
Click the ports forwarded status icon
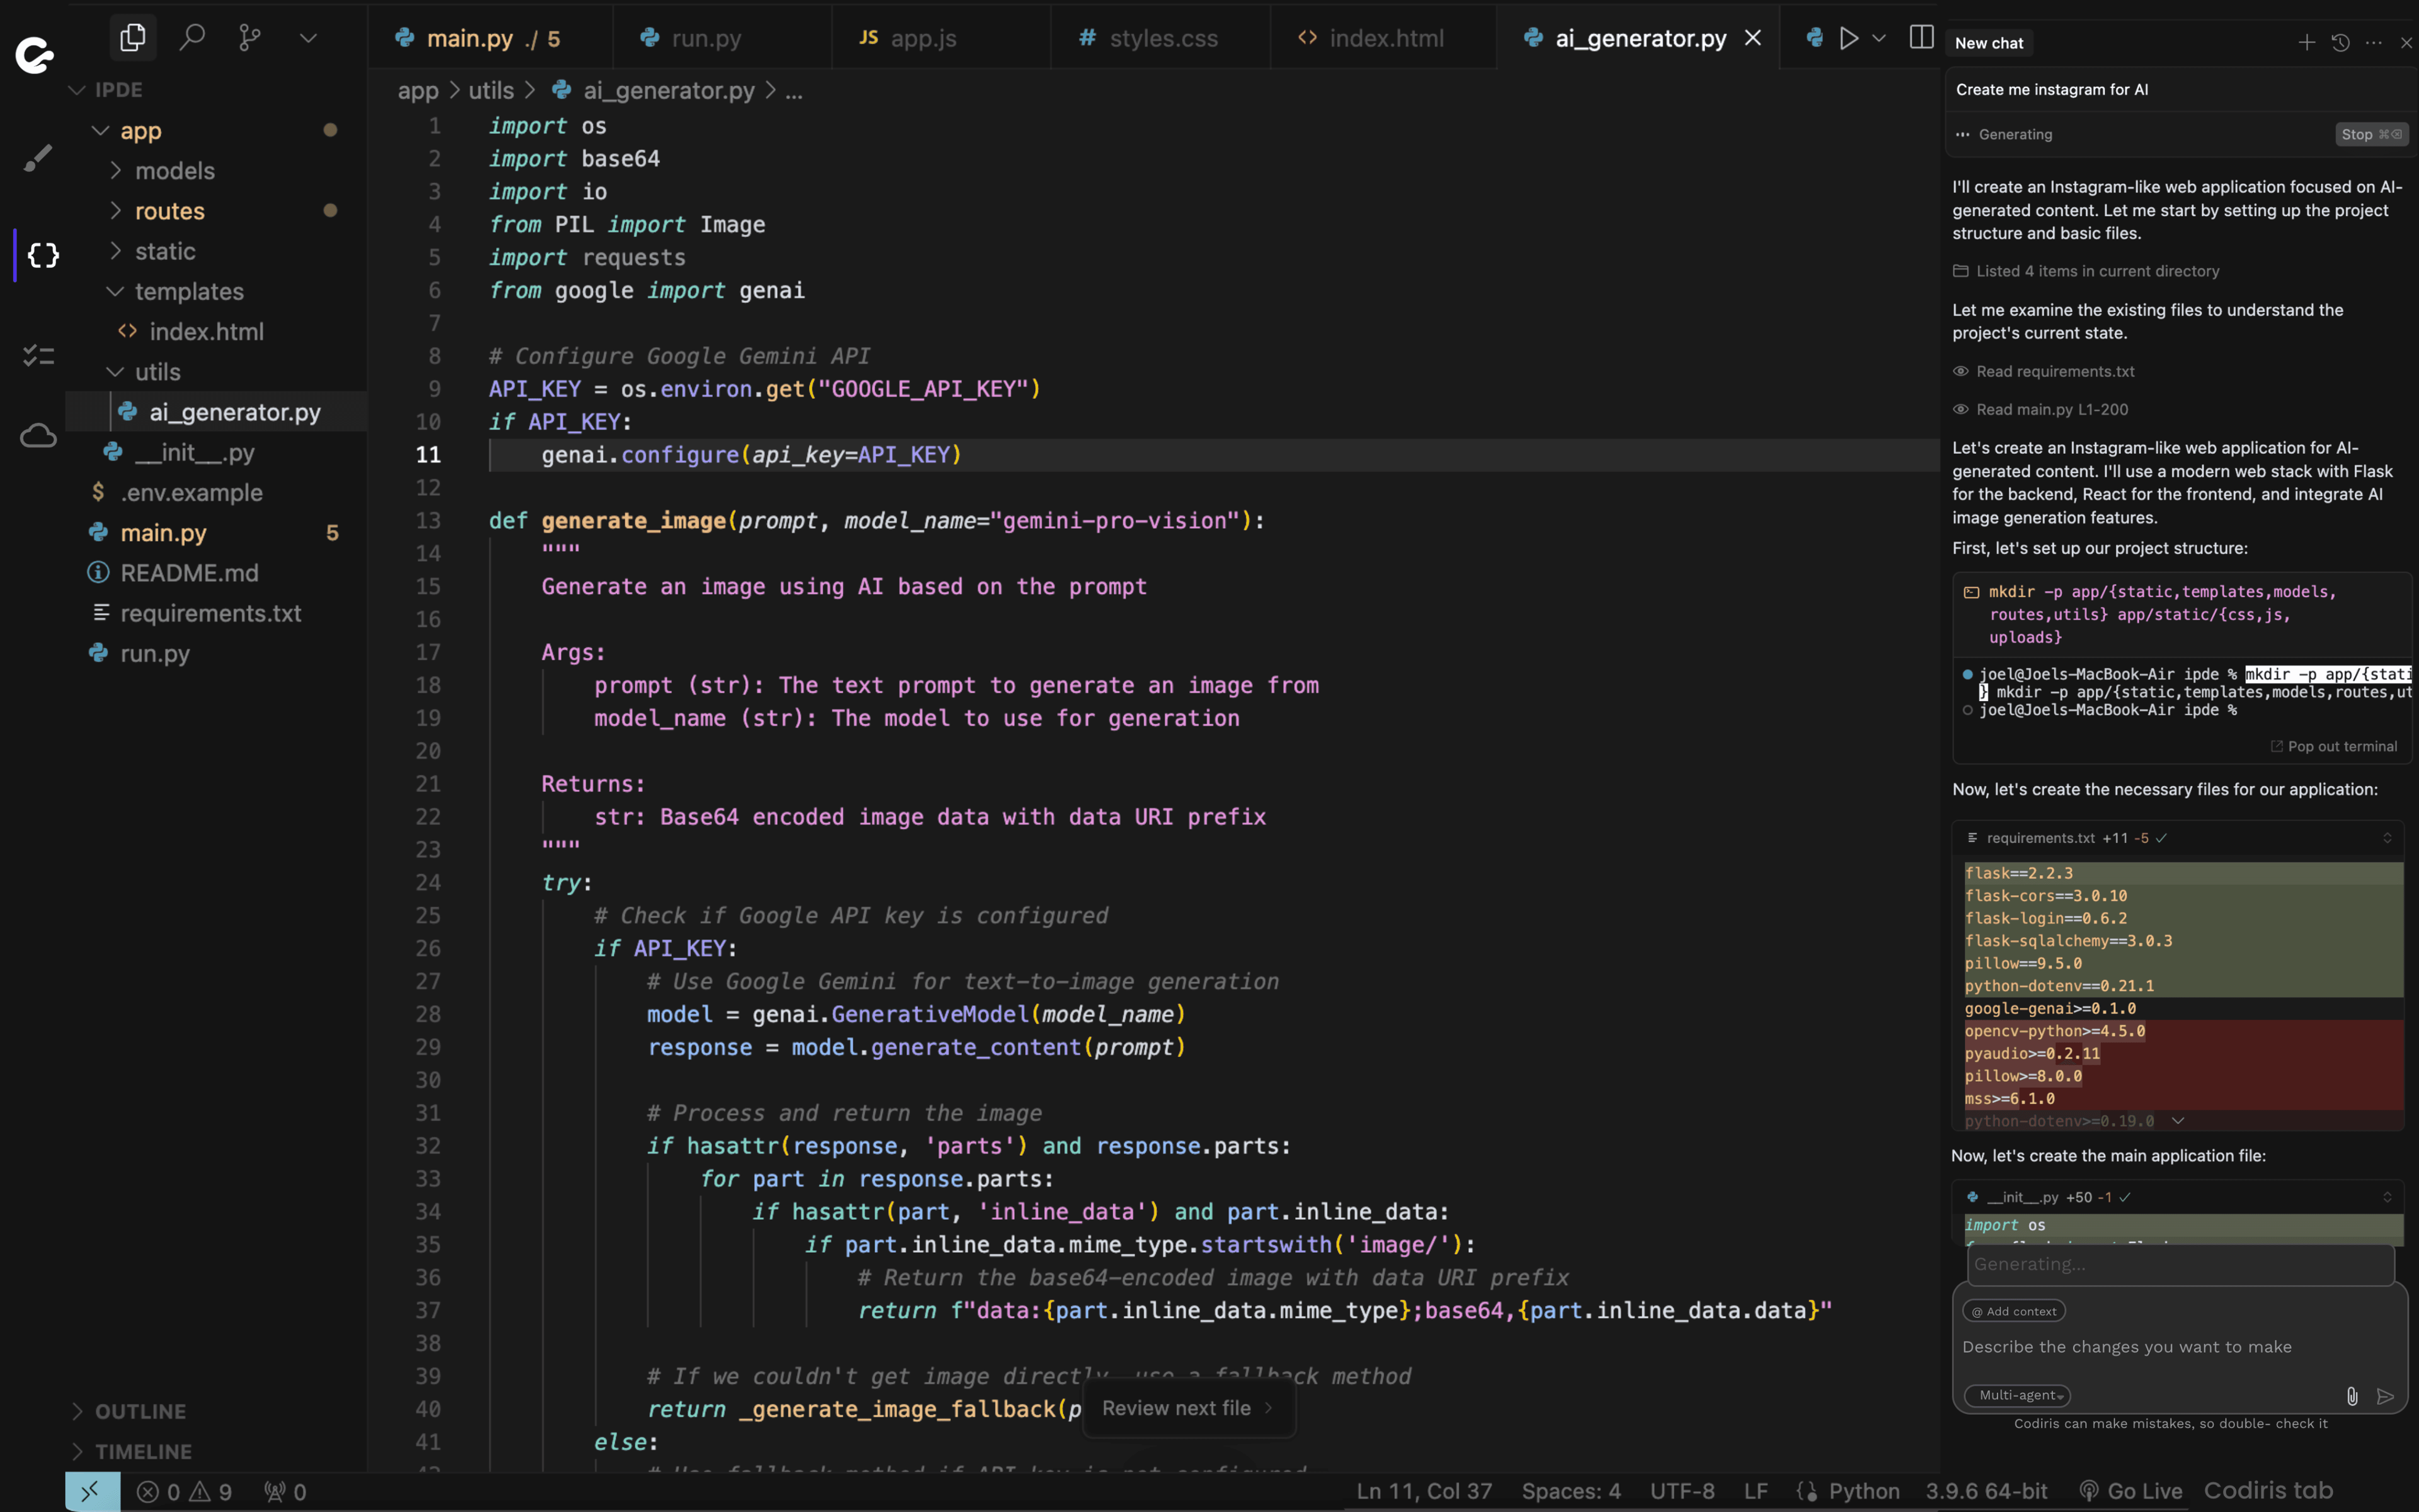285,1492
